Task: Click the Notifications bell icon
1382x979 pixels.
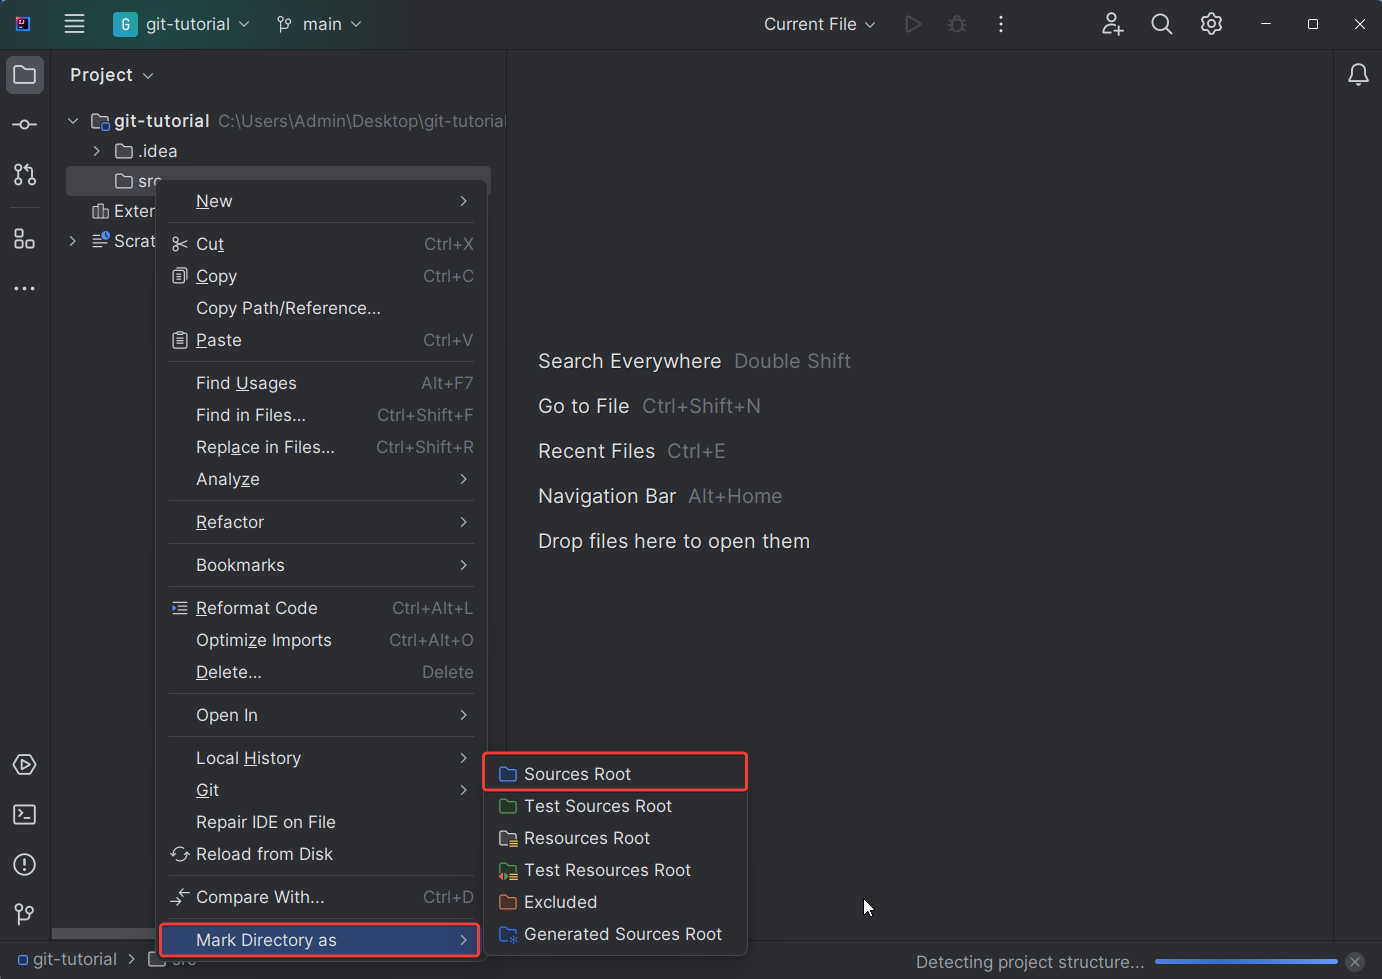Action: [1358, 75]
